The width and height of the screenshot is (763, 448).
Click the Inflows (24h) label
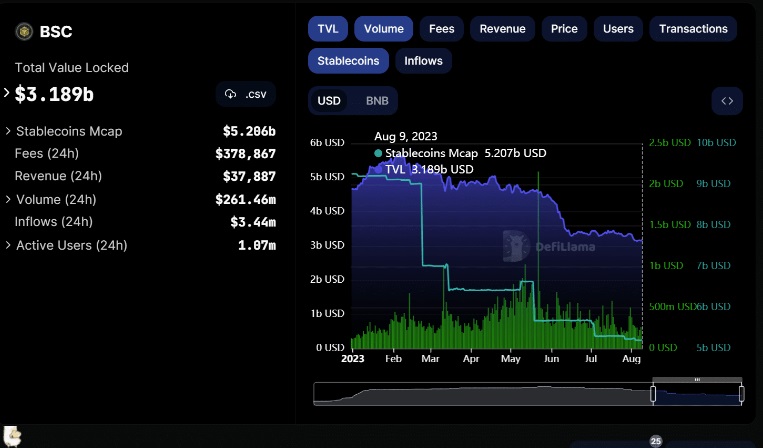(54, 221)
